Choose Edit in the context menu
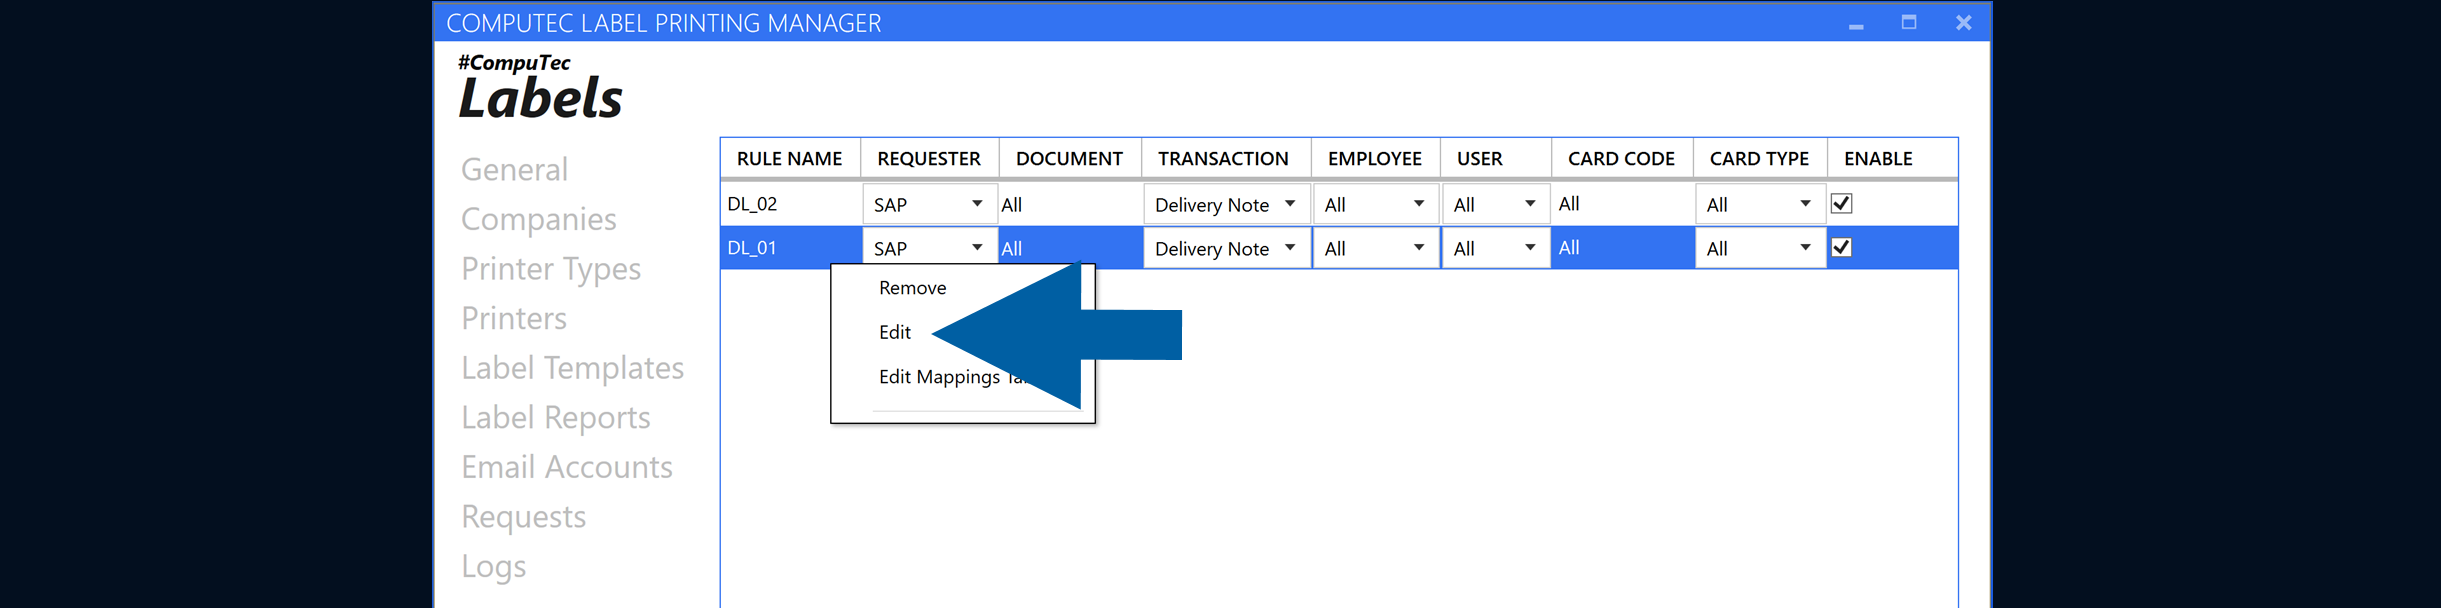This screenshot has height=608, width=2441. coord(894,332)
